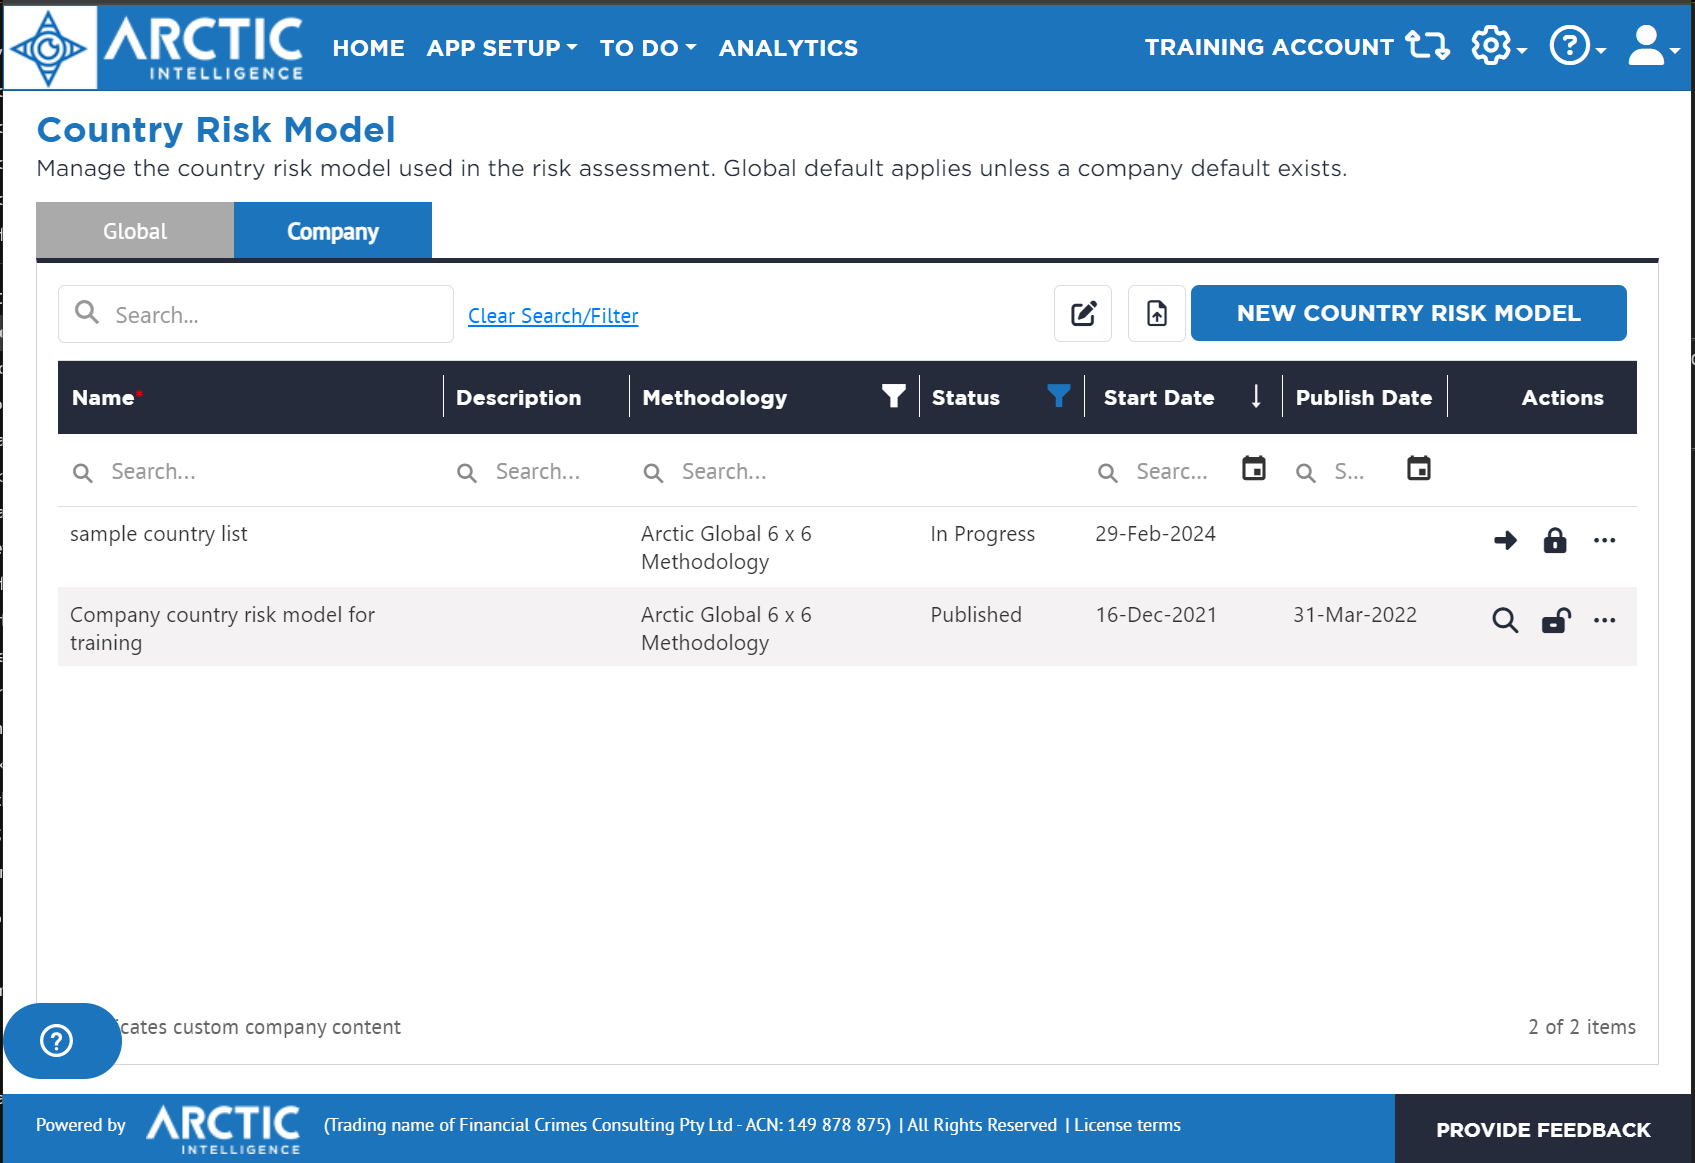Click the Clear Search/Filter link
Viewport: 1695px width, 1163px height.
[553, 316]
